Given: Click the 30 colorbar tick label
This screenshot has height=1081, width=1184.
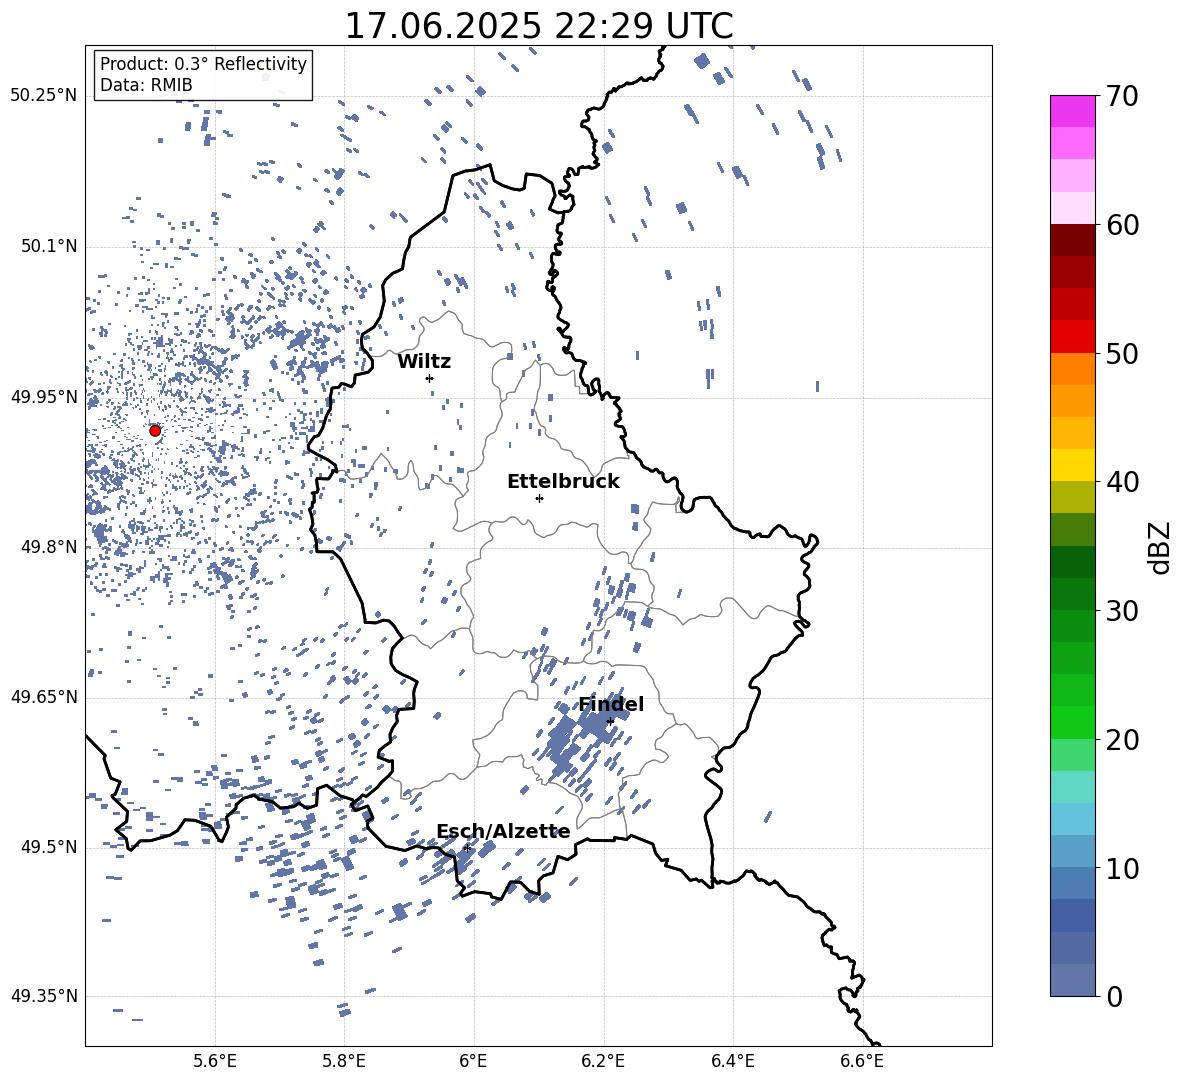Looking at the screenshot, I should pos(1123,611).
